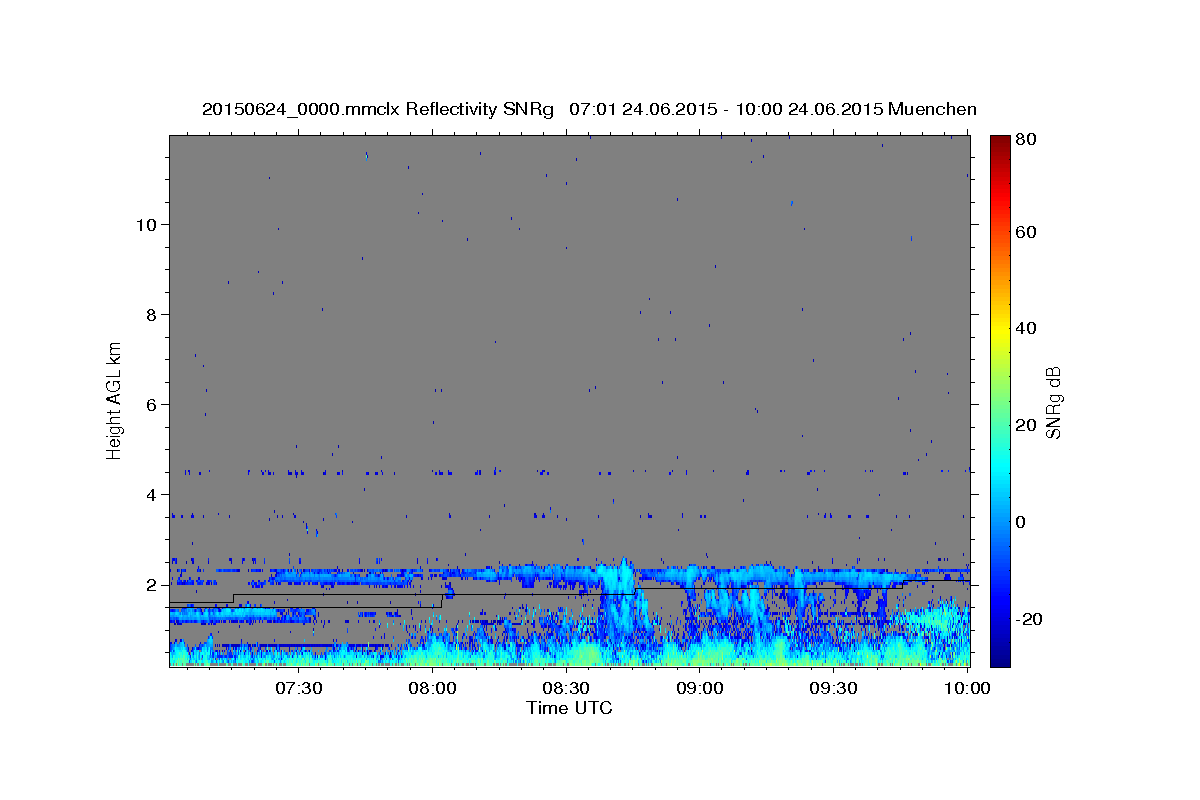Click the 'Height AGL km' y-axis label
The width and height of the screenshot is (1200, 800).
[115, 399]
